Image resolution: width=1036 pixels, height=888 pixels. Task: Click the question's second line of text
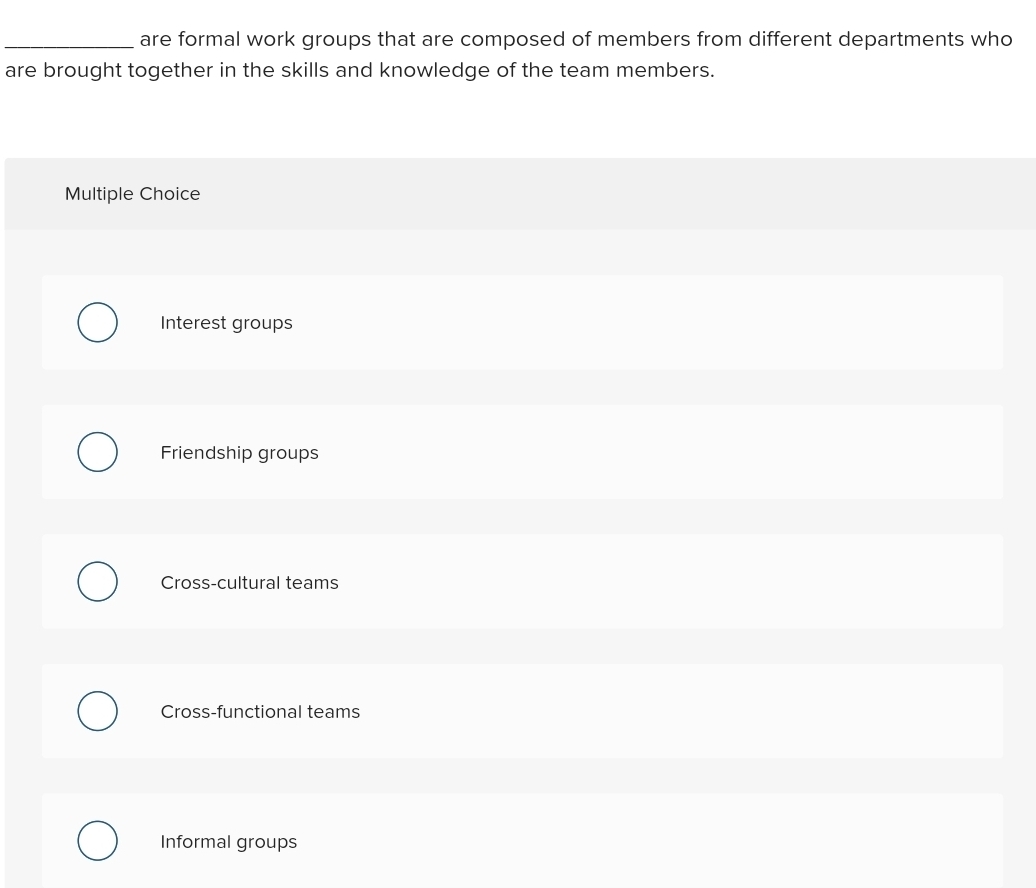point(360,71)
